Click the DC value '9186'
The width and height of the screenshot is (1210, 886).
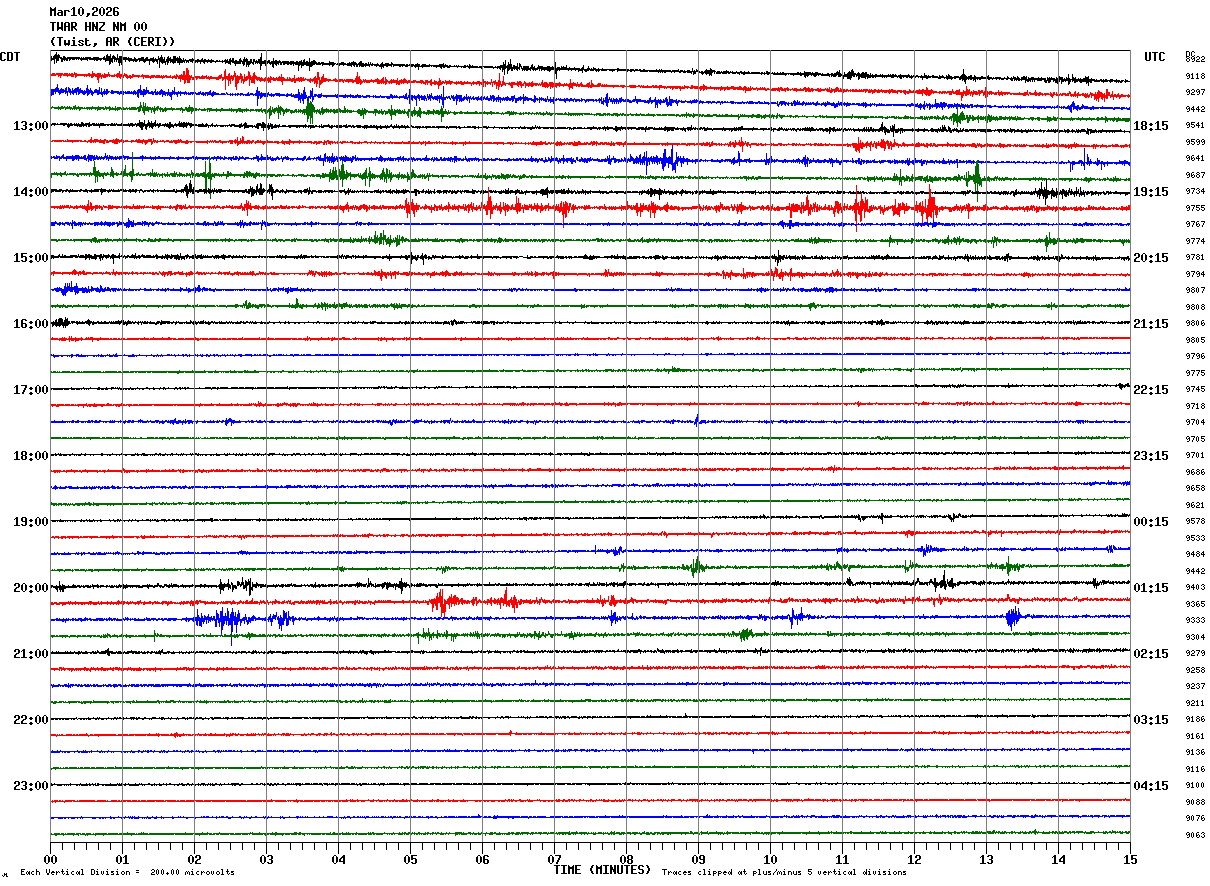(x=1195, y=720)
